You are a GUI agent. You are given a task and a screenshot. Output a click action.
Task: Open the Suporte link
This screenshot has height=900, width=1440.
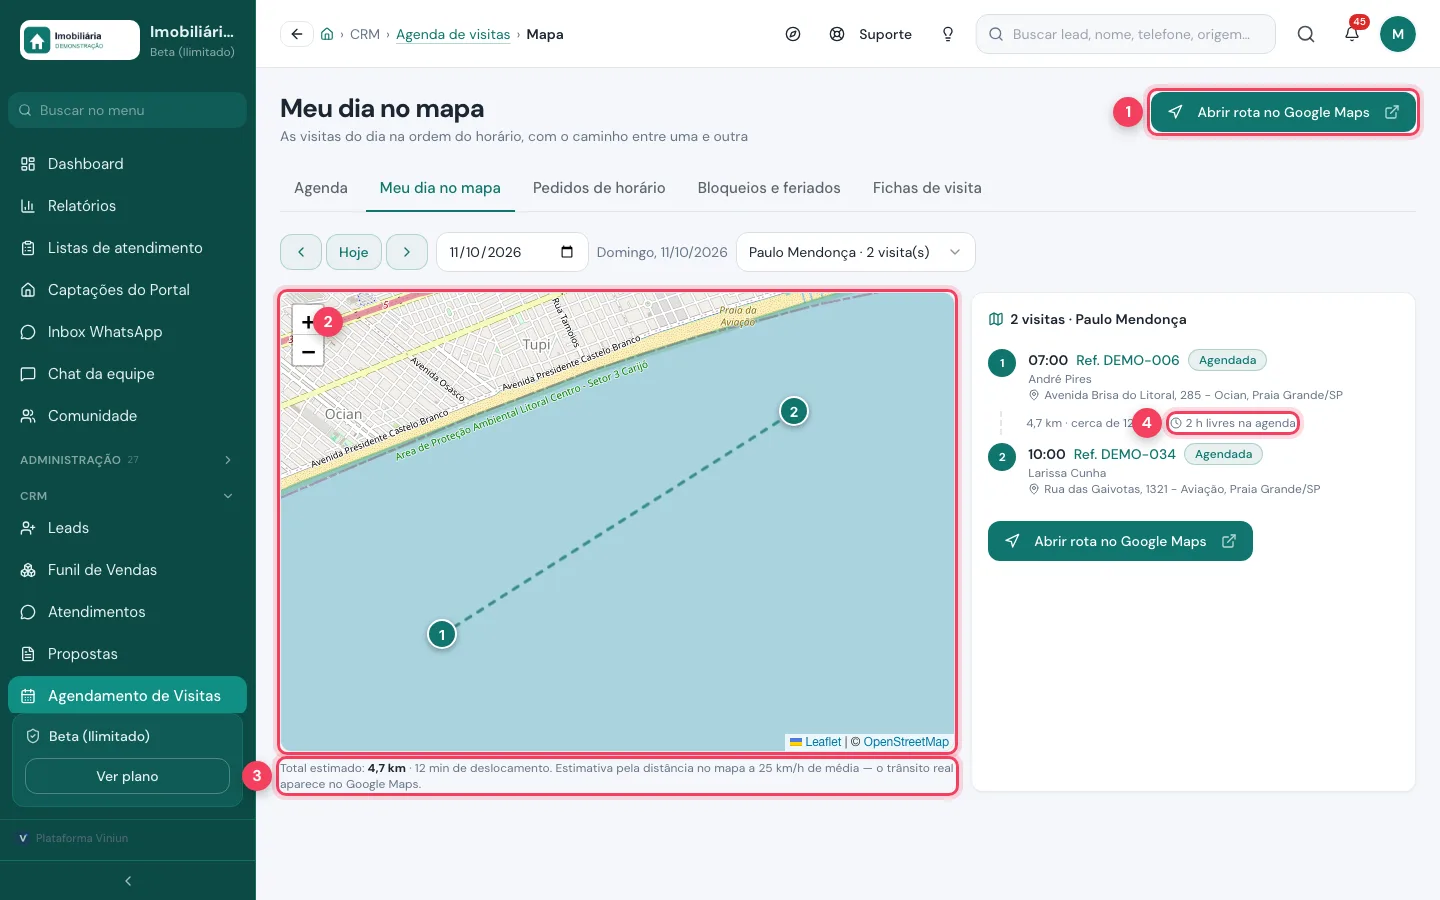point(871,34)
